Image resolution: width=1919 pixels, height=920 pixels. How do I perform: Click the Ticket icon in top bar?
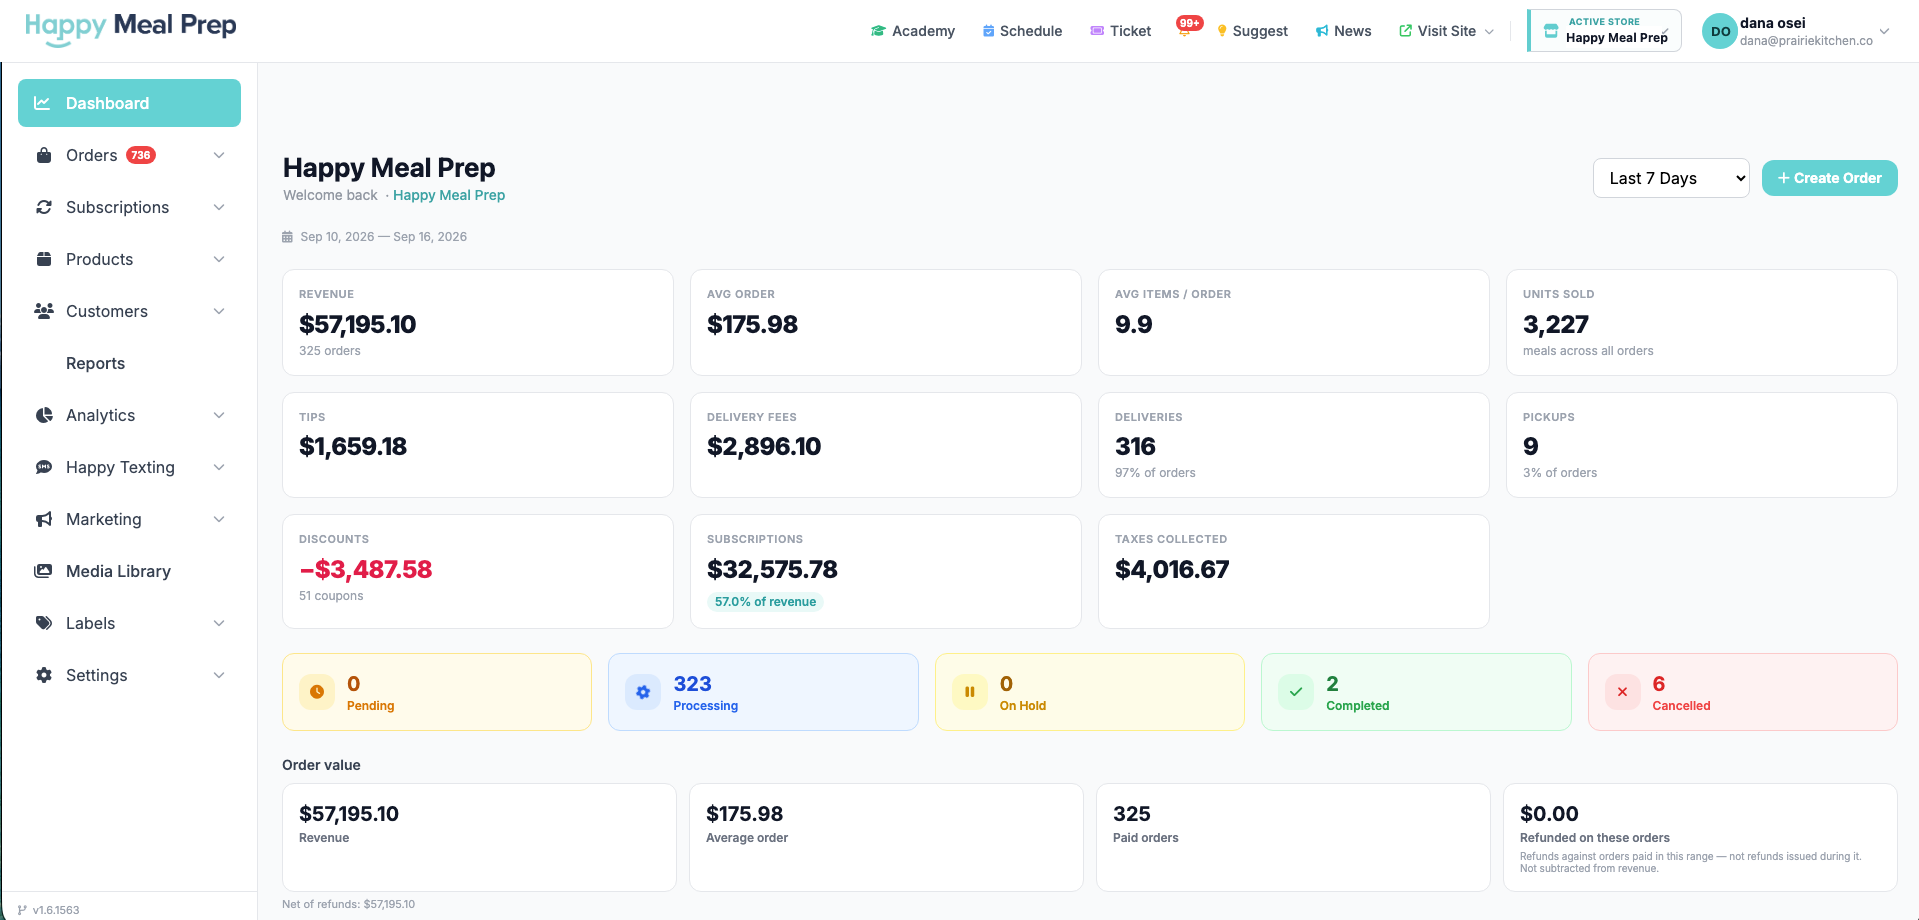point(1097,31)
